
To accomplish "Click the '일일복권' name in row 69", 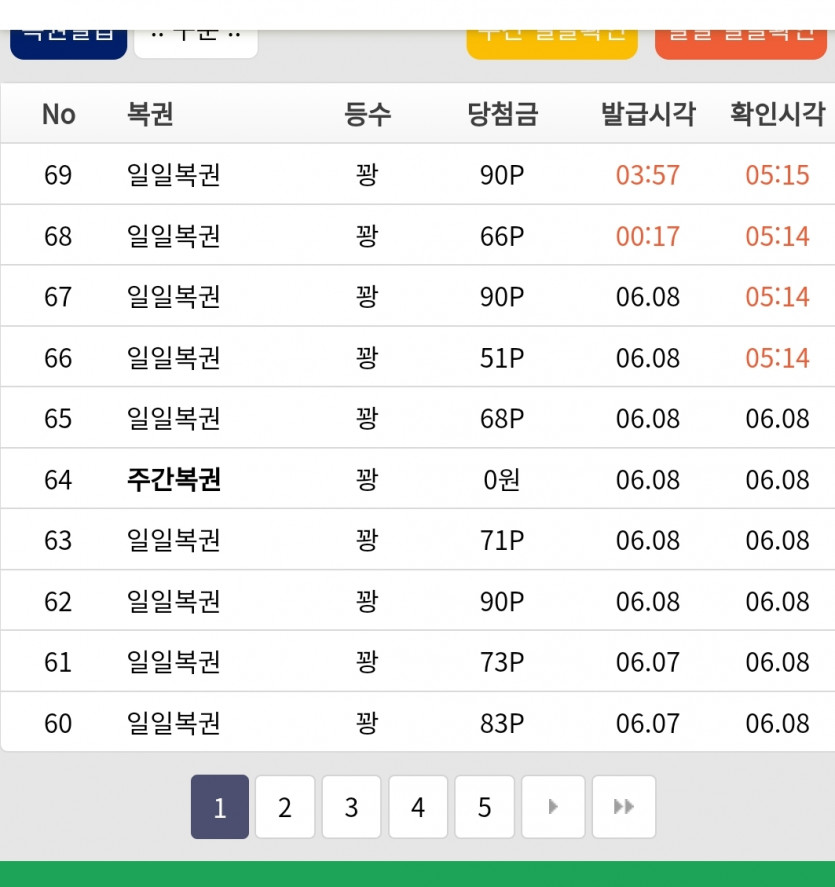I will 174,175.
